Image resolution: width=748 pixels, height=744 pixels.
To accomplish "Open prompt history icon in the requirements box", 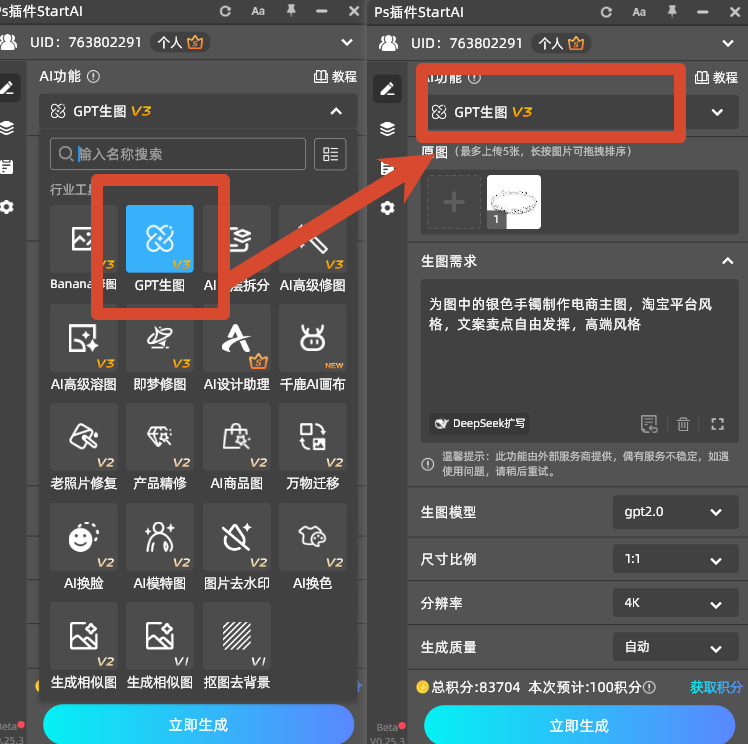I will click(649, 424).
